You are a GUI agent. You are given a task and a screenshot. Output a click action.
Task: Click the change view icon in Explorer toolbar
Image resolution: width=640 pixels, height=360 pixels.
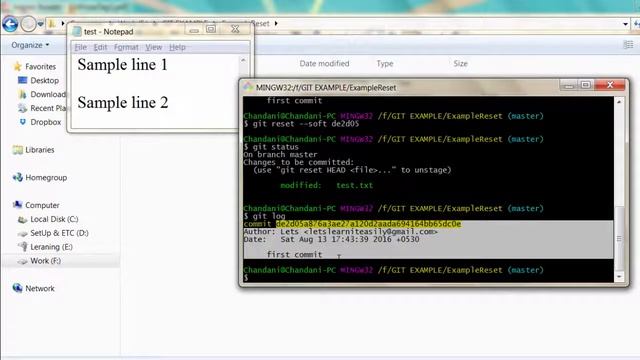(629, 45)
